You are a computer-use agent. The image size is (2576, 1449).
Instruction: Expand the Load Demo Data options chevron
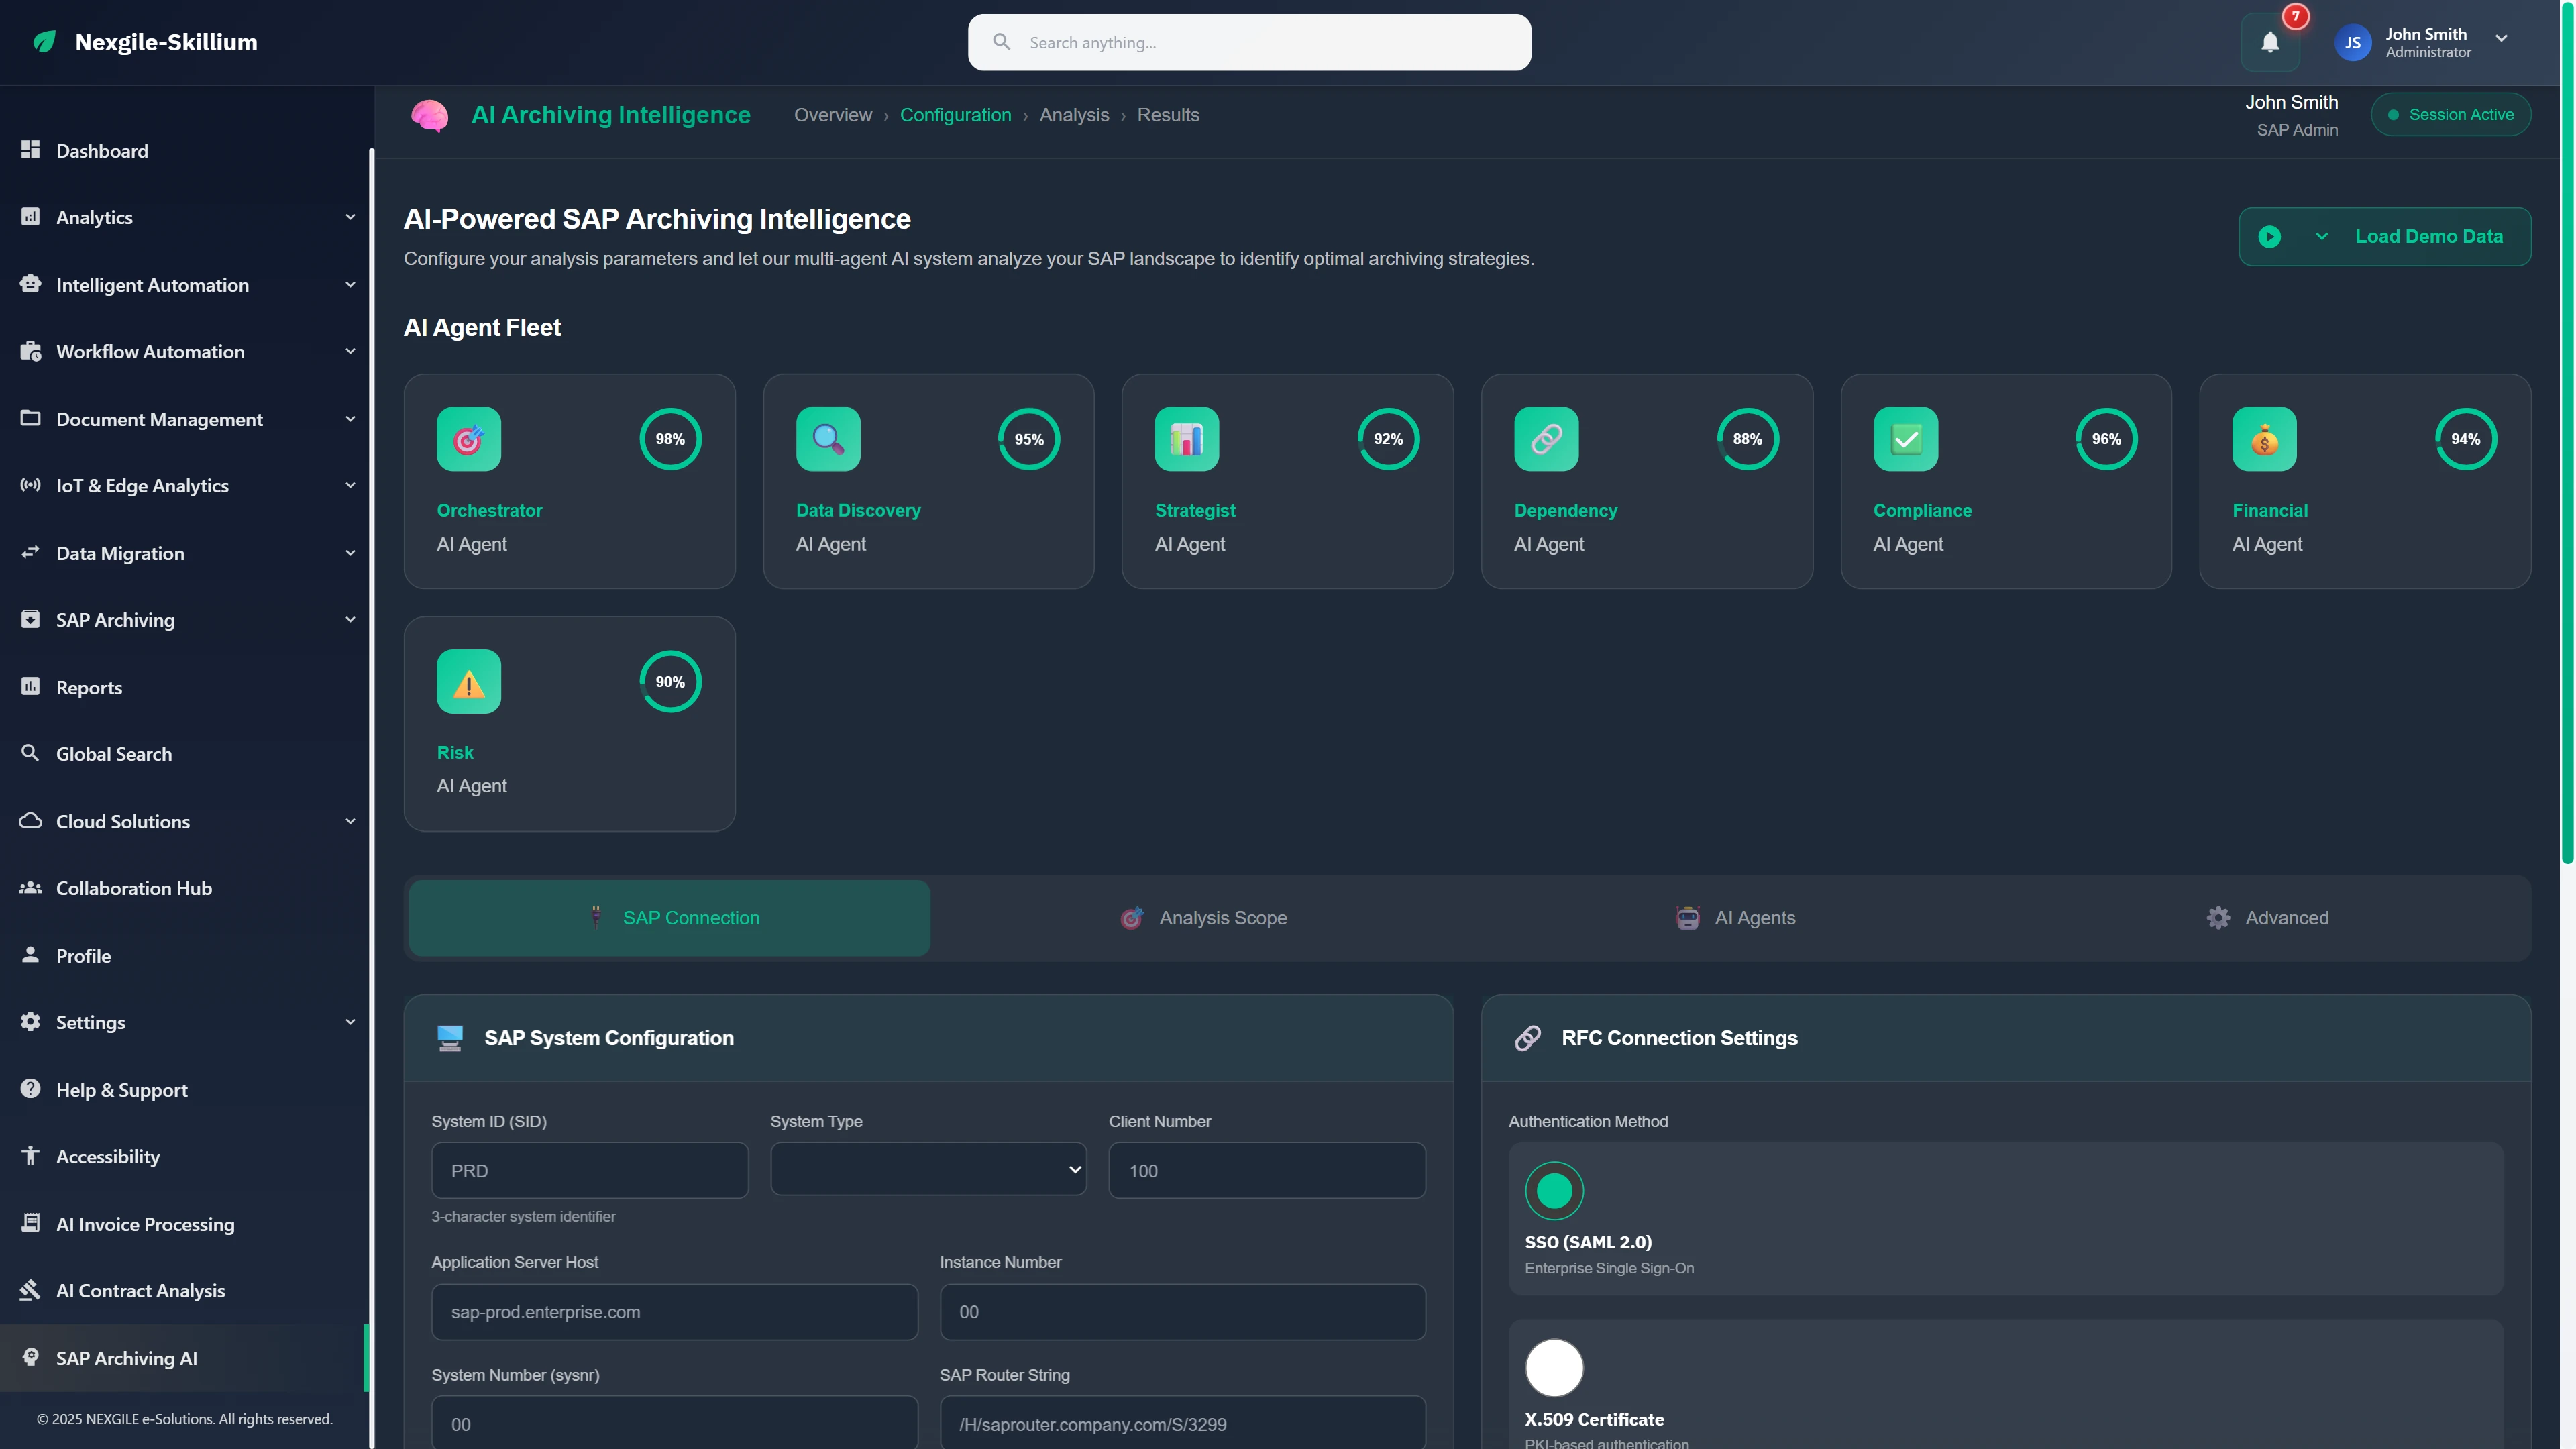tap(2322, 236)
